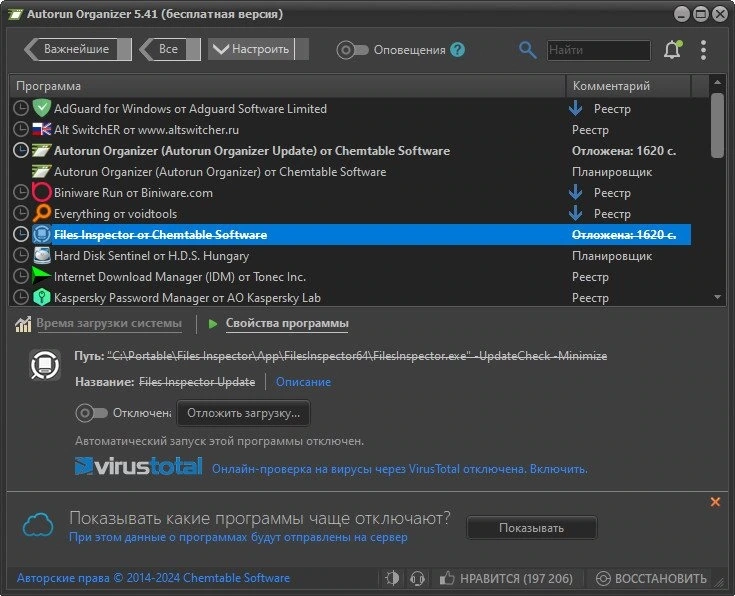Click the Отложить загрузку... button
The width and height of the screenshot is (735, 596).
tap(243, 413)
